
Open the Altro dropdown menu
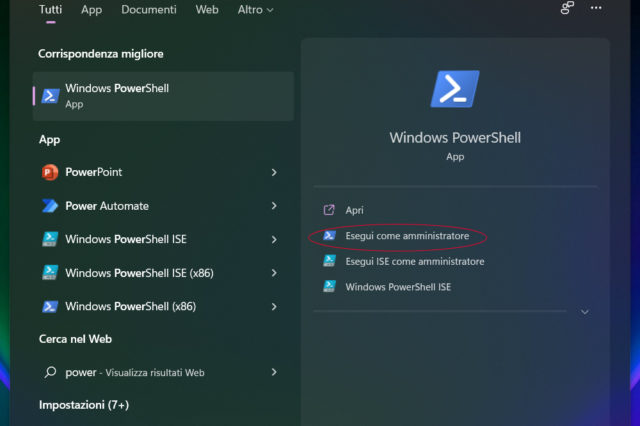(x=256, y=9)
